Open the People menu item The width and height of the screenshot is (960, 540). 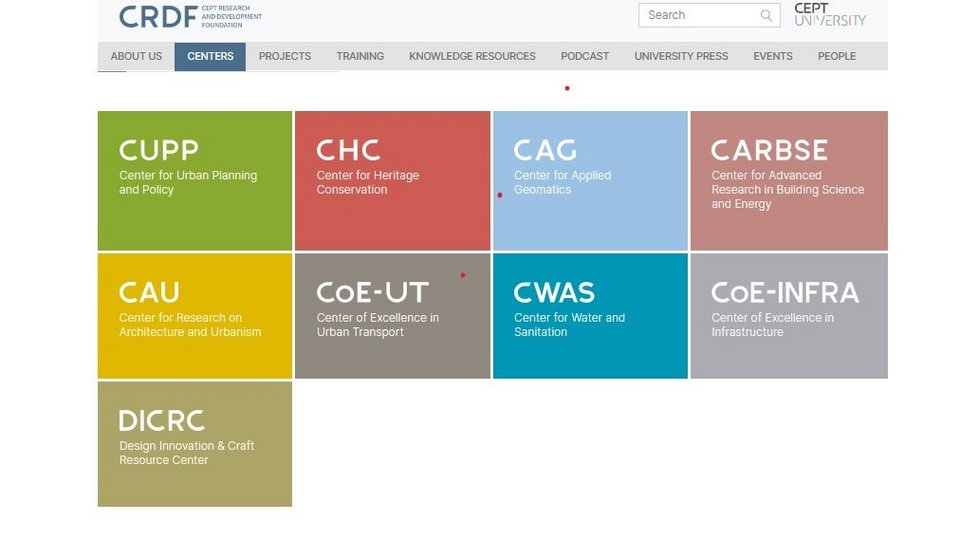coord(837,56)
